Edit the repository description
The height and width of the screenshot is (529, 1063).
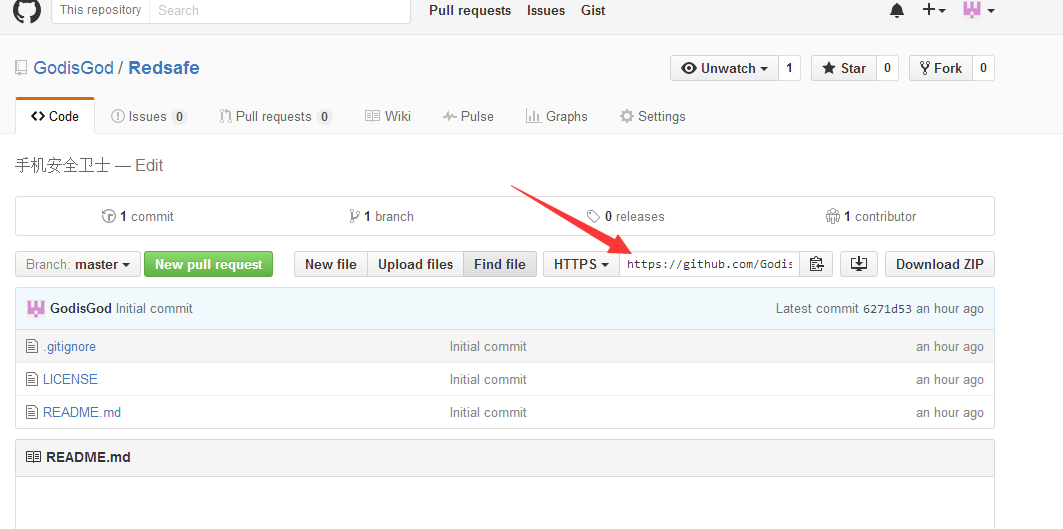149,165
